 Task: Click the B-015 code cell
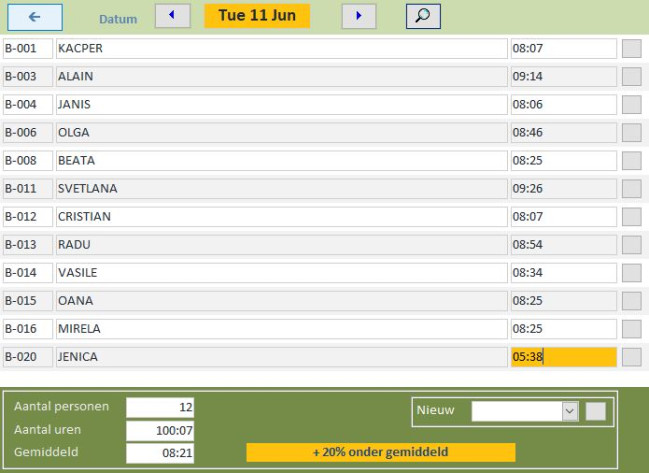pos(28,301)
